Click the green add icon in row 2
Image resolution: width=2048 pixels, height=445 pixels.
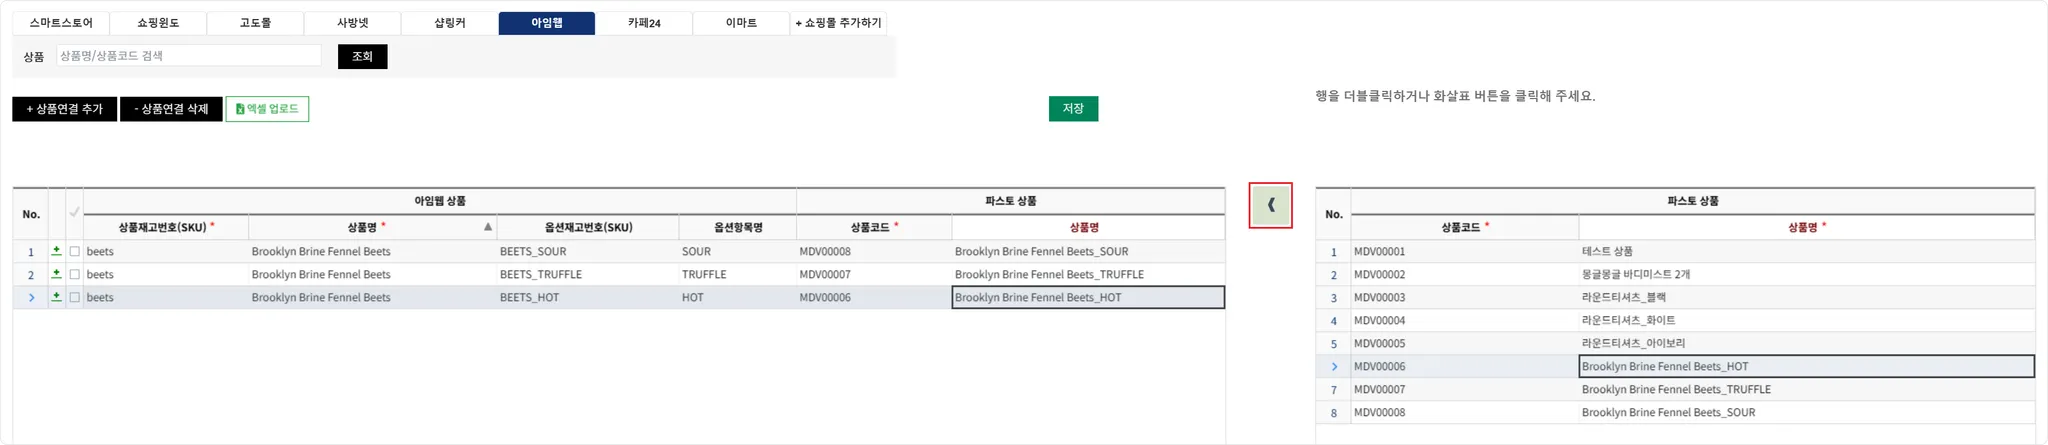57,274
